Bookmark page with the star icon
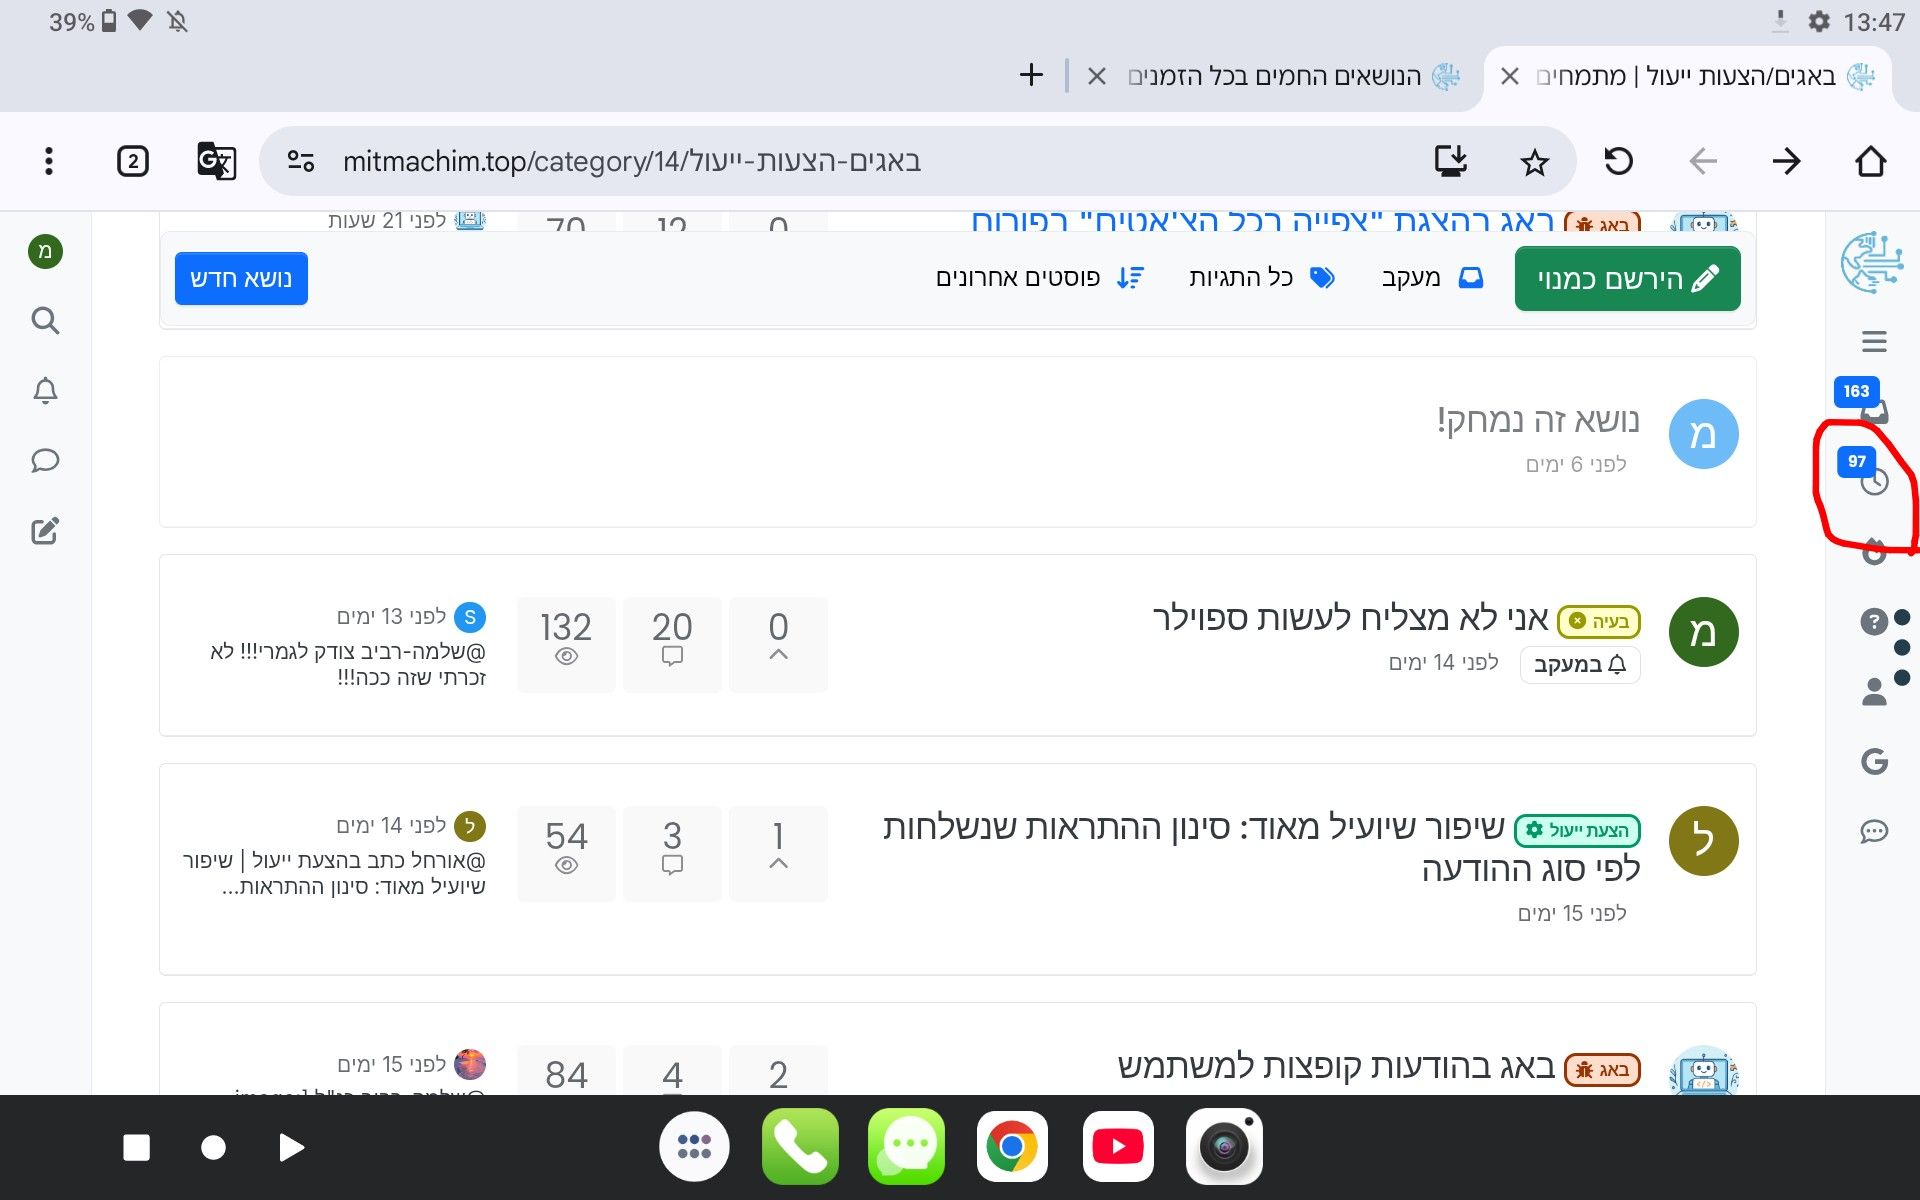1920x1200 pixels. tap(1533, 162)
